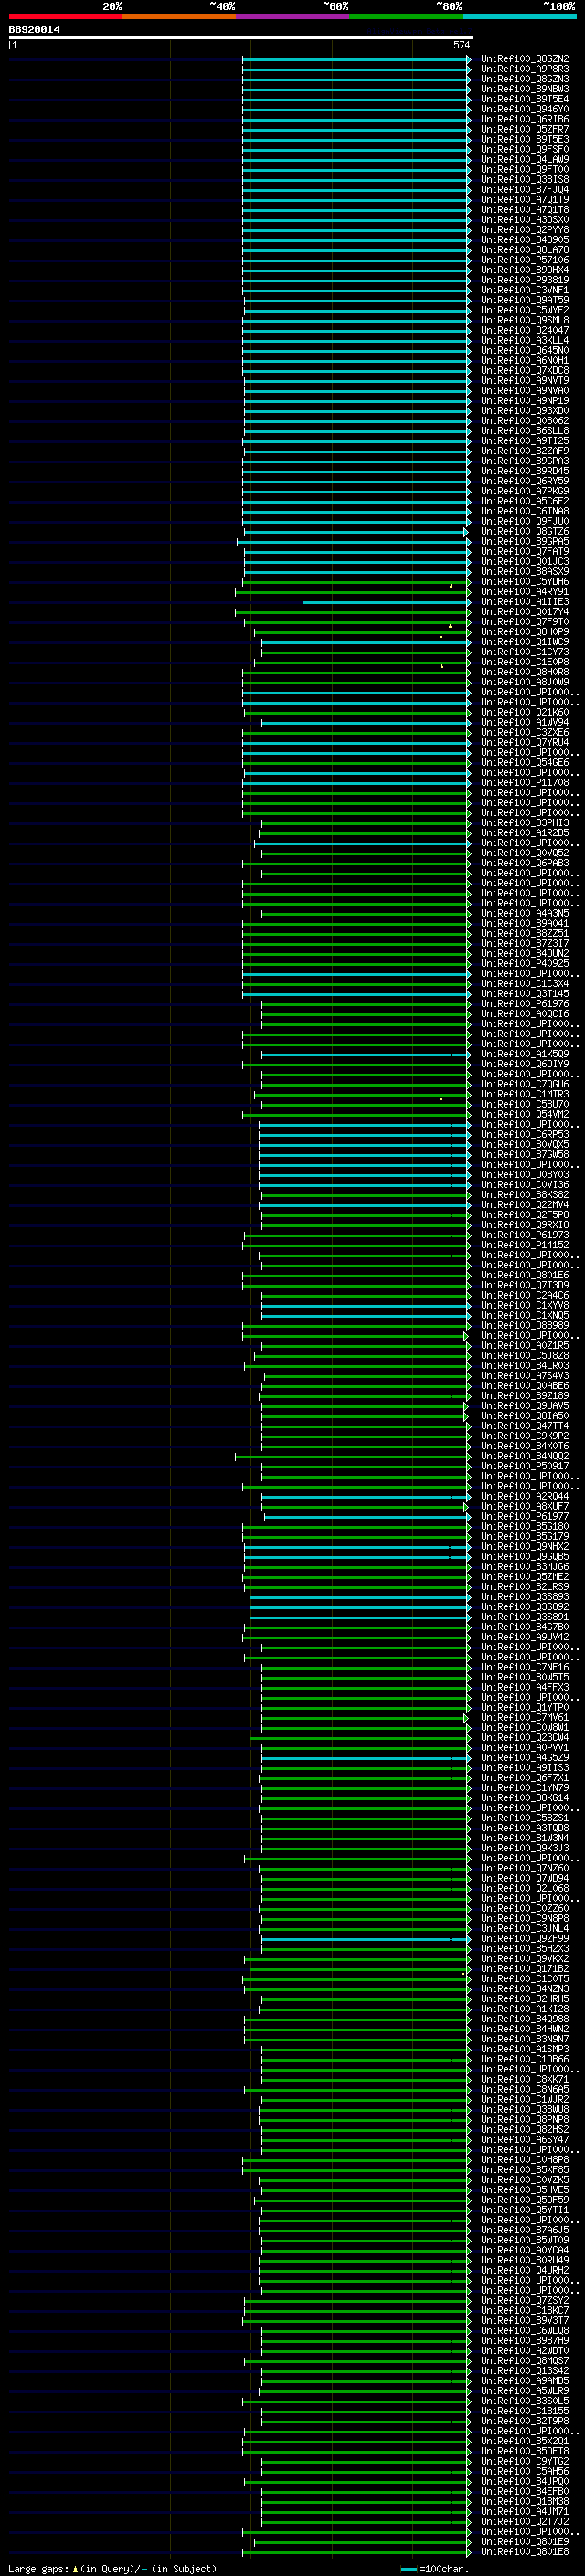Select hit label UniRef100_B5X2Q1

(x=524, y=2441)
